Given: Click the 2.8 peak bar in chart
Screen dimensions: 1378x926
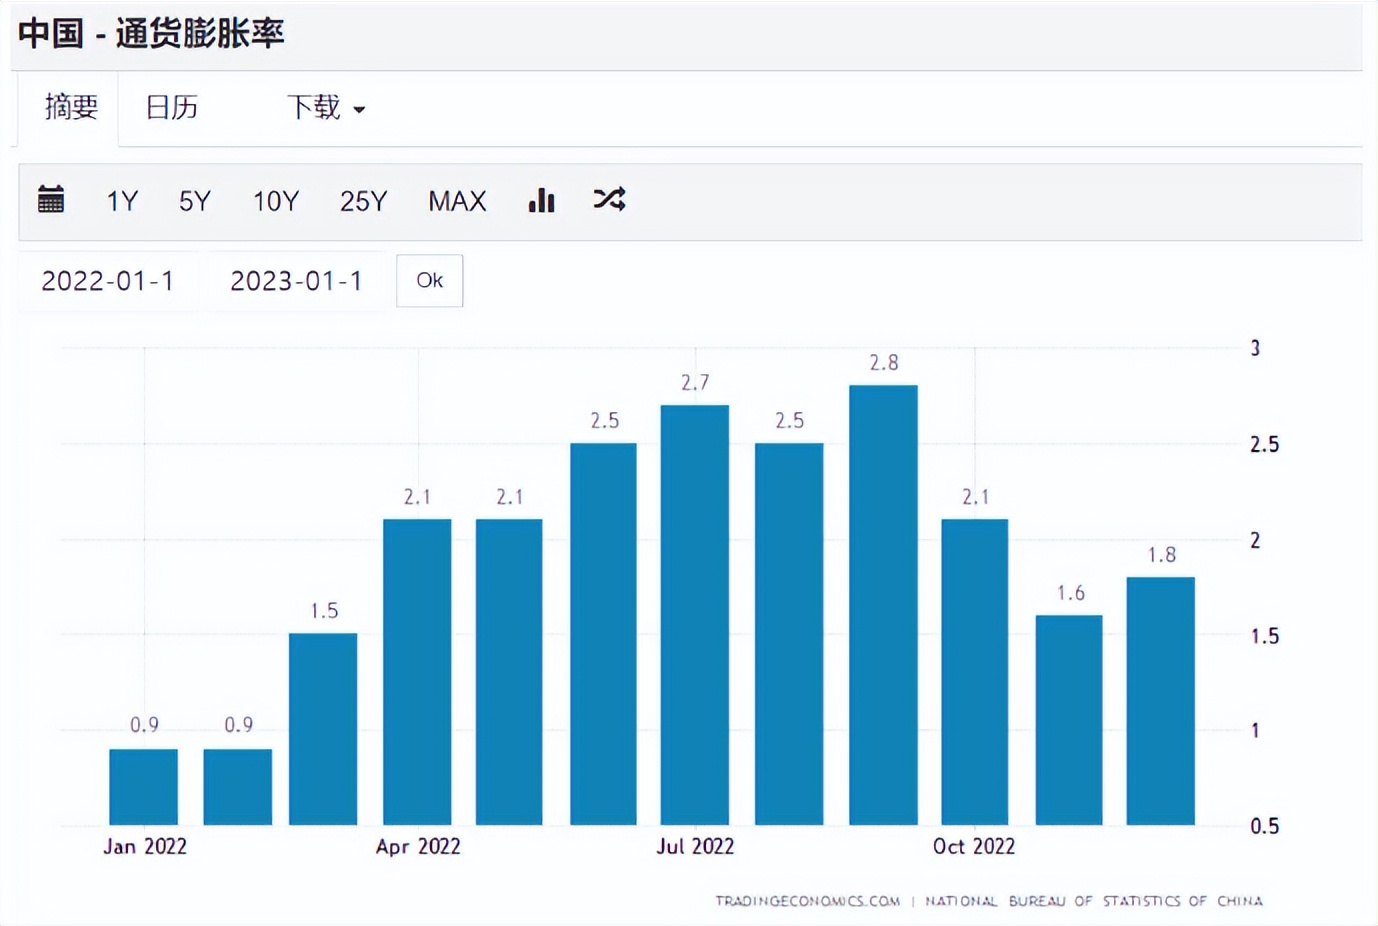Looking at the screenshot, I should click(883, 604).
